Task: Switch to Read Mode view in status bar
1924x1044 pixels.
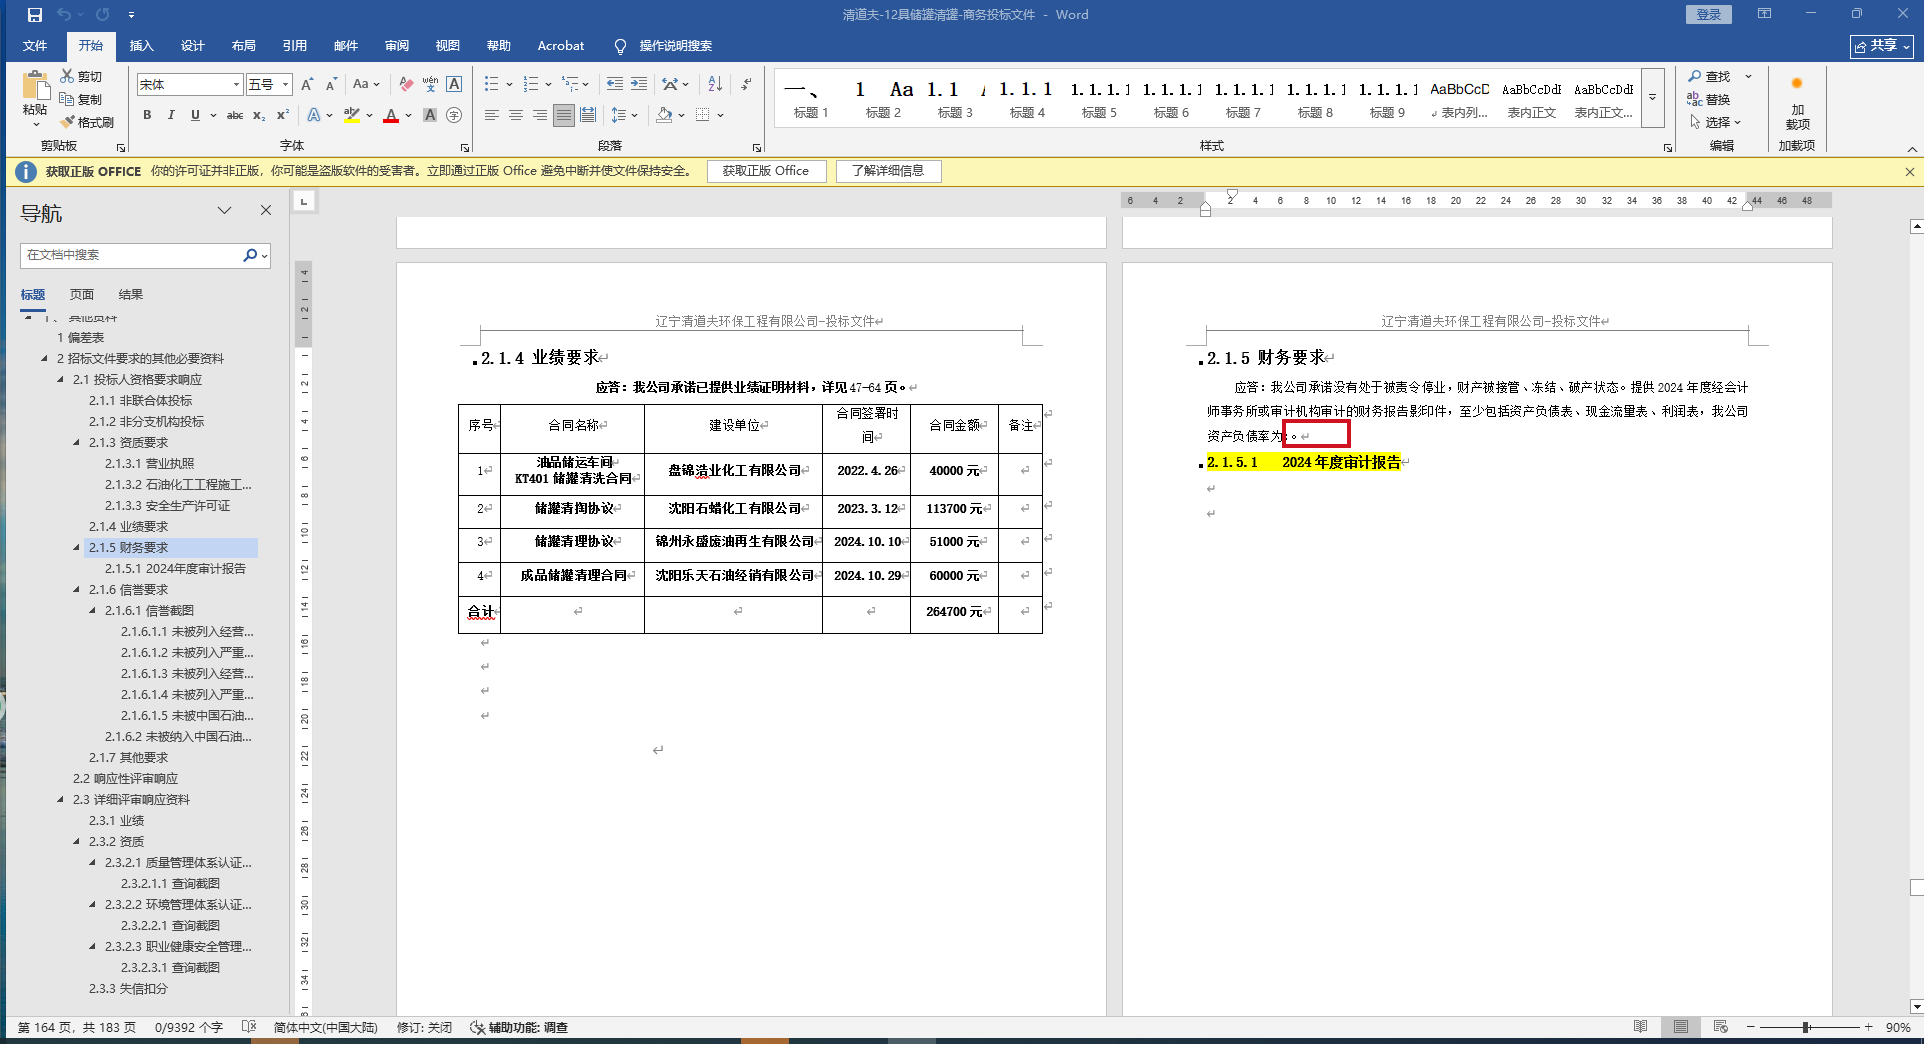Action: [x=1641, y=1027]
